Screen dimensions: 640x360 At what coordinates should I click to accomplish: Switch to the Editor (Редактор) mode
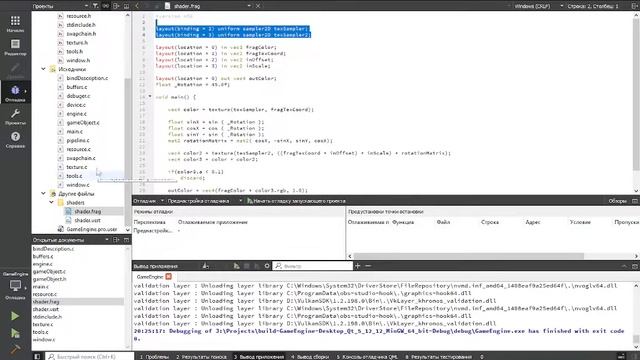[15, 47]
